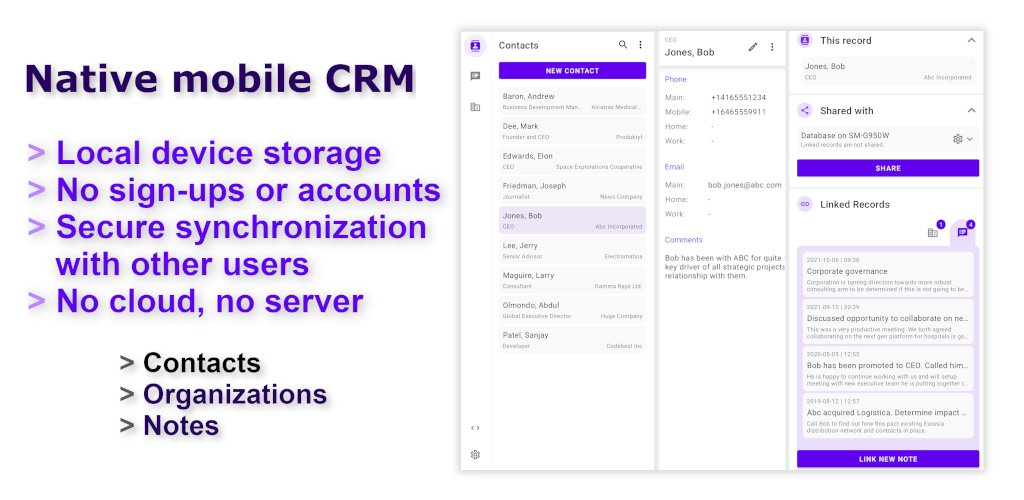Screen dimensions: 1024x500
Task: Click the Phone section heading
Action: pos(675,80)
